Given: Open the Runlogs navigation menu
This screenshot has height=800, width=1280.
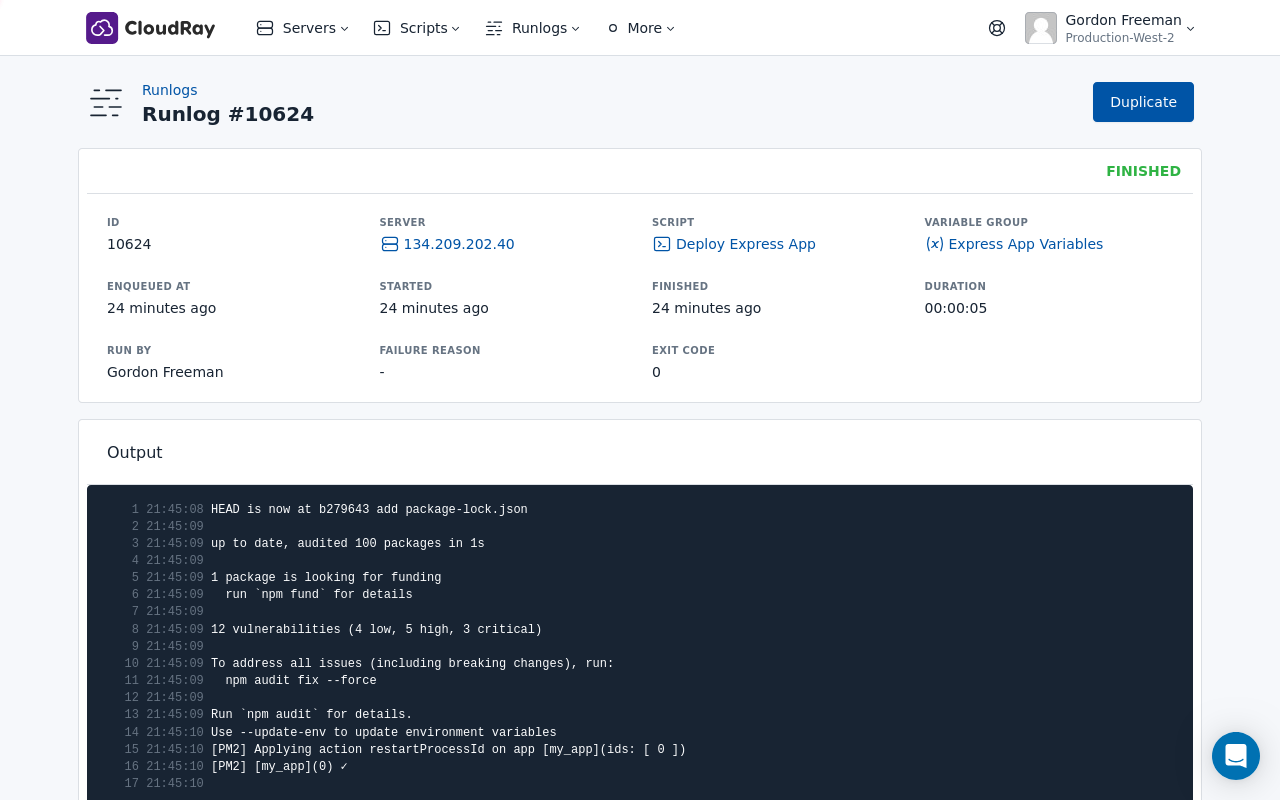Looking at the screenshot, I should (x=538, y=28).
